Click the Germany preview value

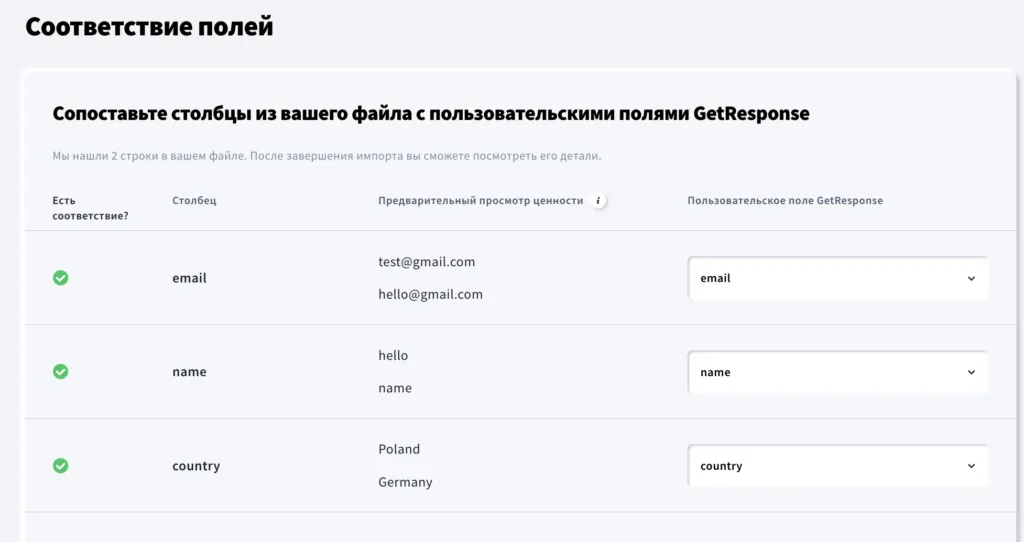tap(405, 482)
